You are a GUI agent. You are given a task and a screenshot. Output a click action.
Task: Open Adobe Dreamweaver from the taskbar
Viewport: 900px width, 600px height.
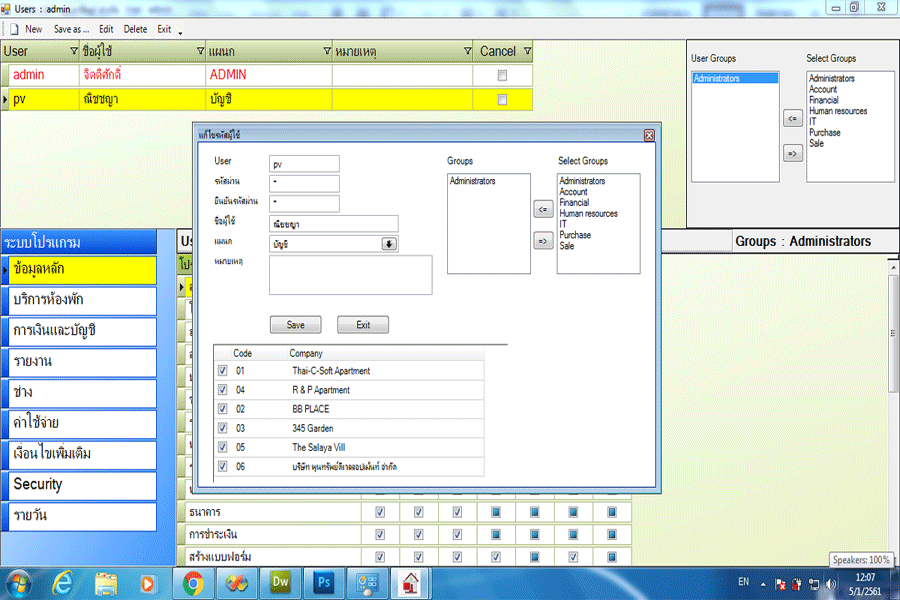pyautogui.click(x=280, y=582)
